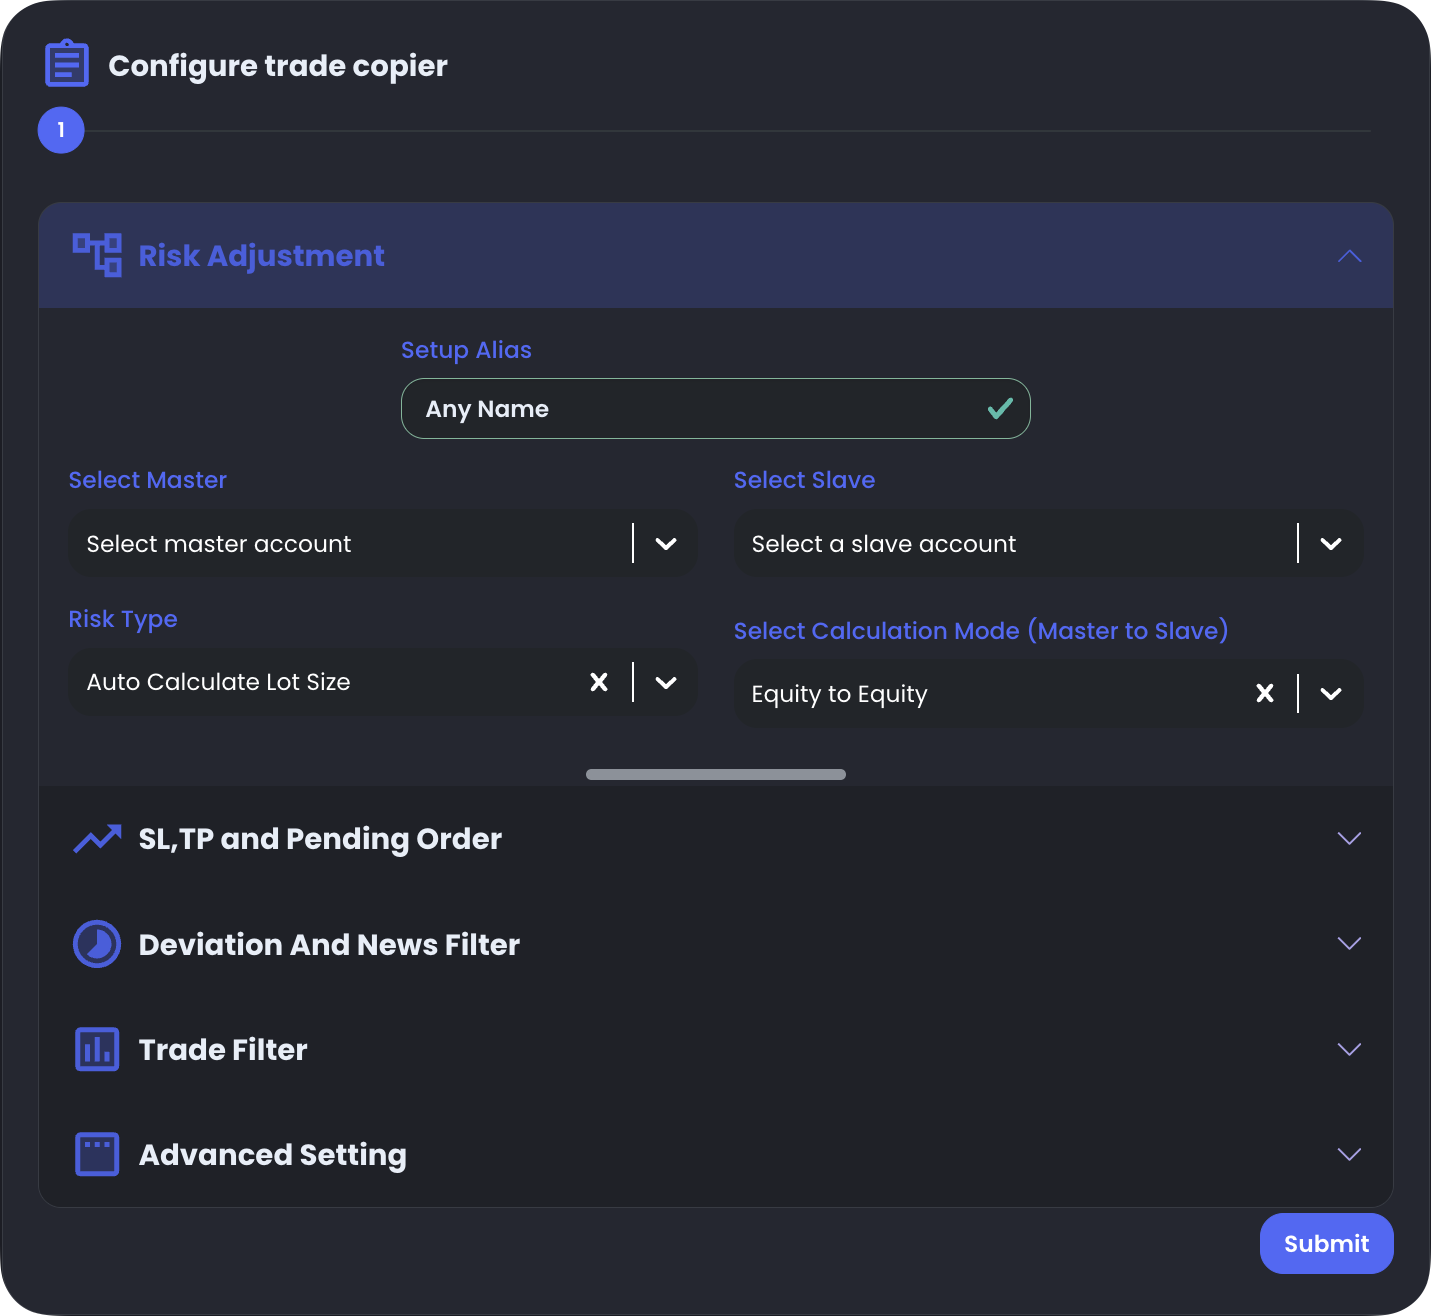Image resolution: width=1431 pixels, height=1316 pixels.
Task: Clear the Equity to Equity selection
Action: coord(1264,694)
